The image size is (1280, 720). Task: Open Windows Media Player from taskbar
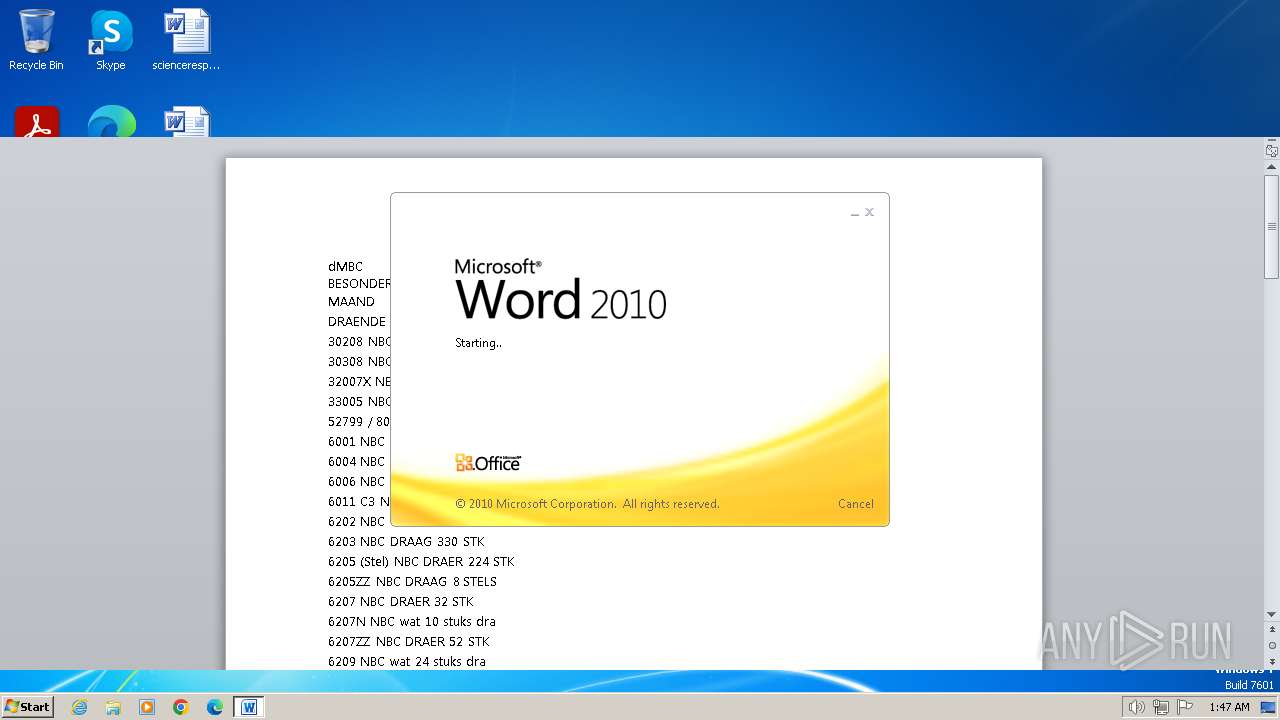click(147, 707)
